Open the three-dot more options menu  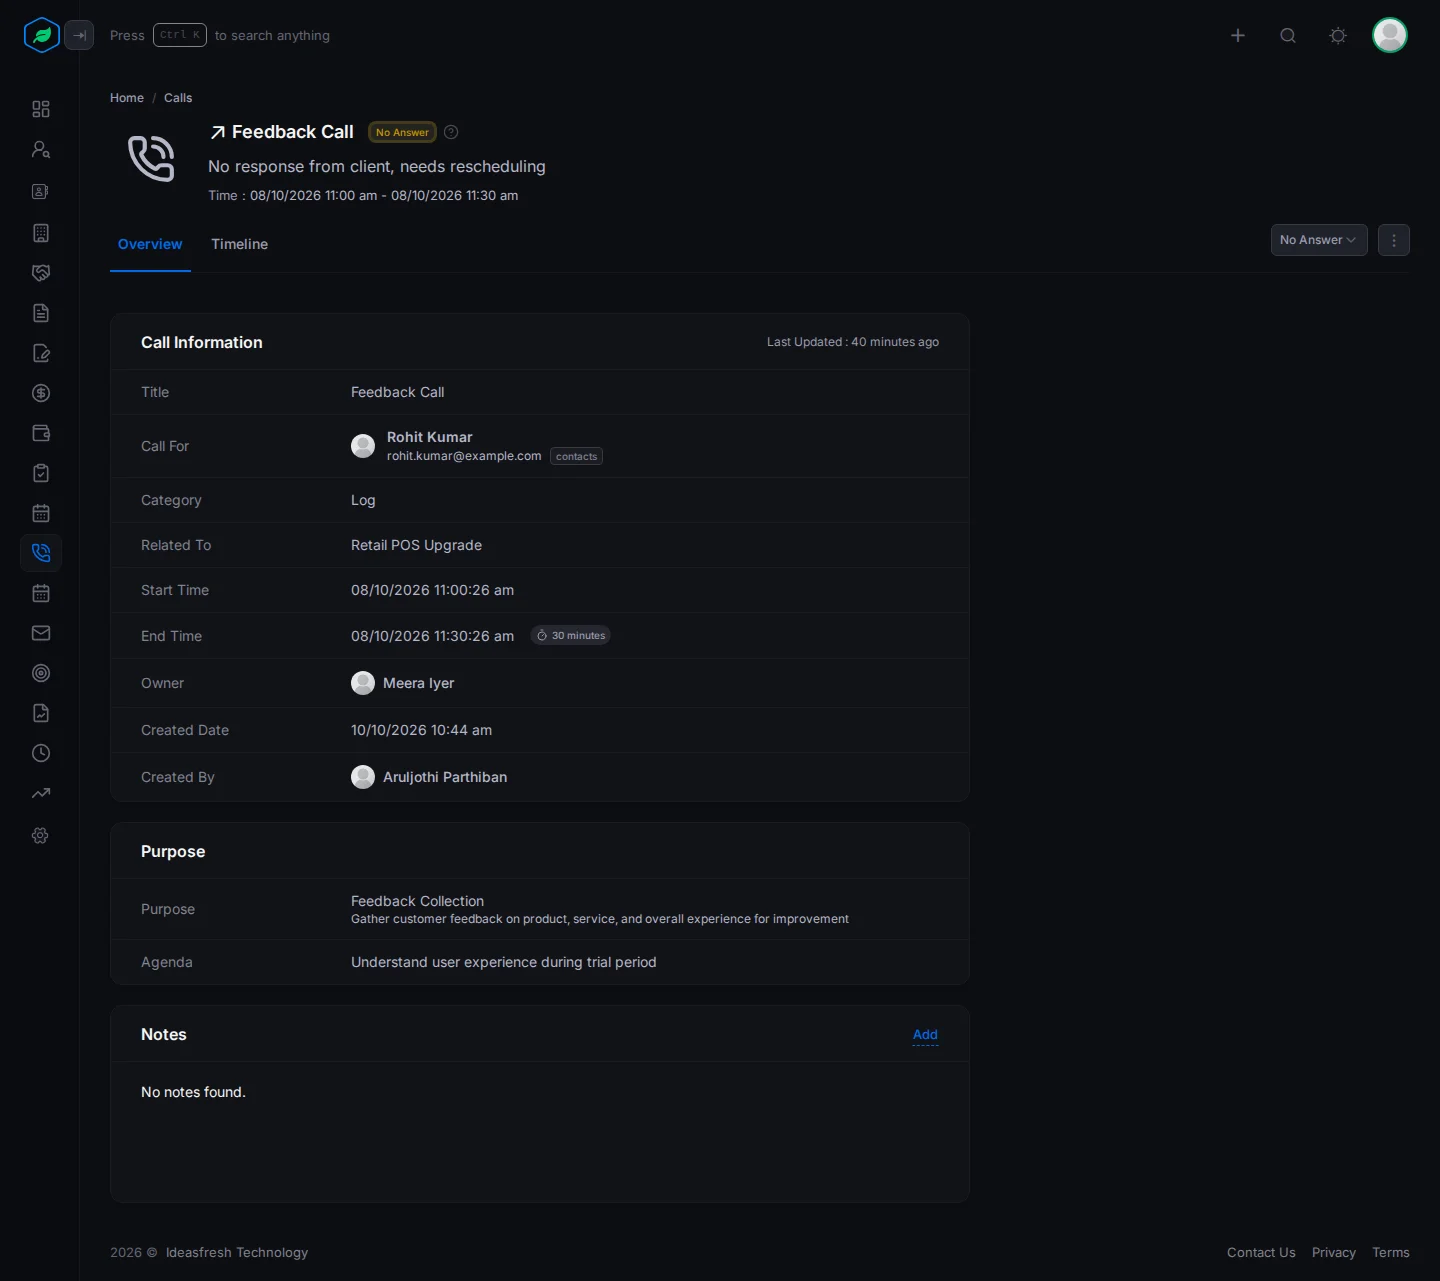pyautogui.click(x=1394, y=240)
